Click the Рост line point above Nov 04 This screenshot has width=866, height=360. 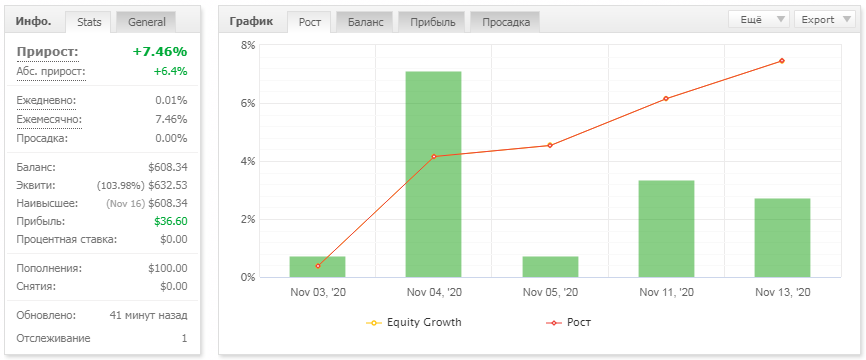434,156
